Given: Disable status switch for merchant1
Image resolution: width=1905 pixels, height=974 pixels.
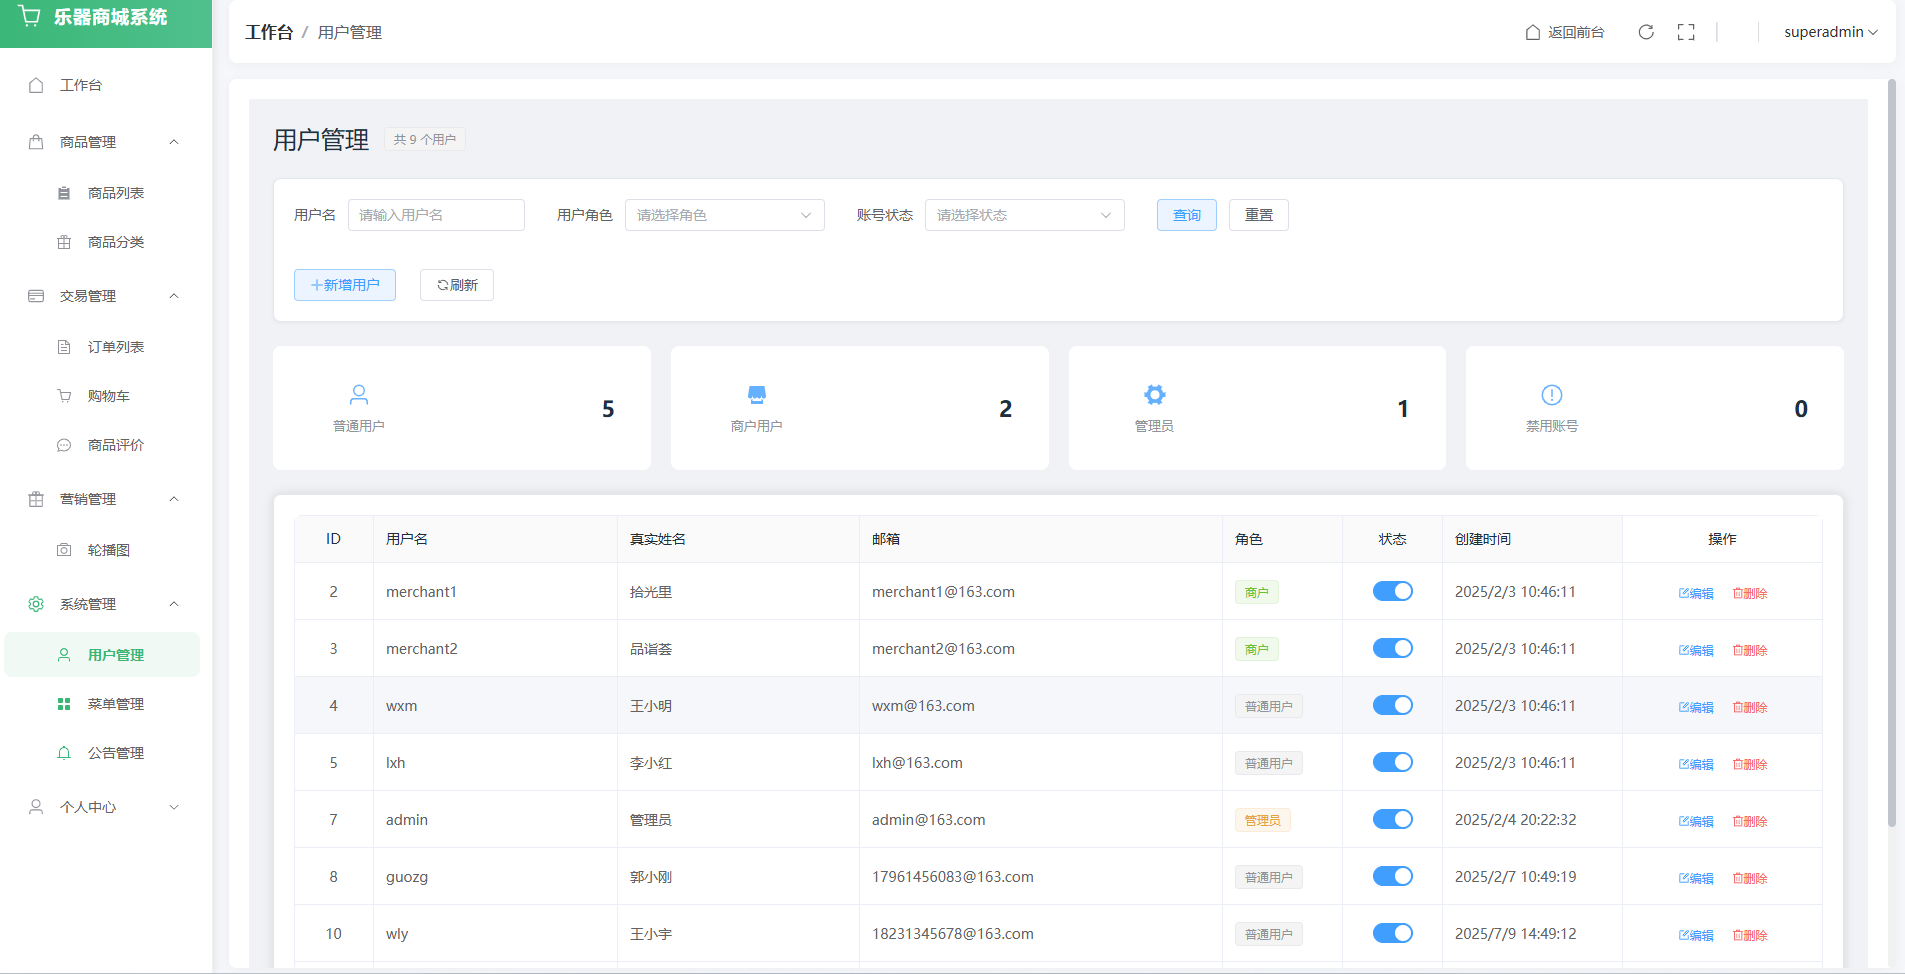Looking at the screenshot, I should click(x=1392, y=591).
